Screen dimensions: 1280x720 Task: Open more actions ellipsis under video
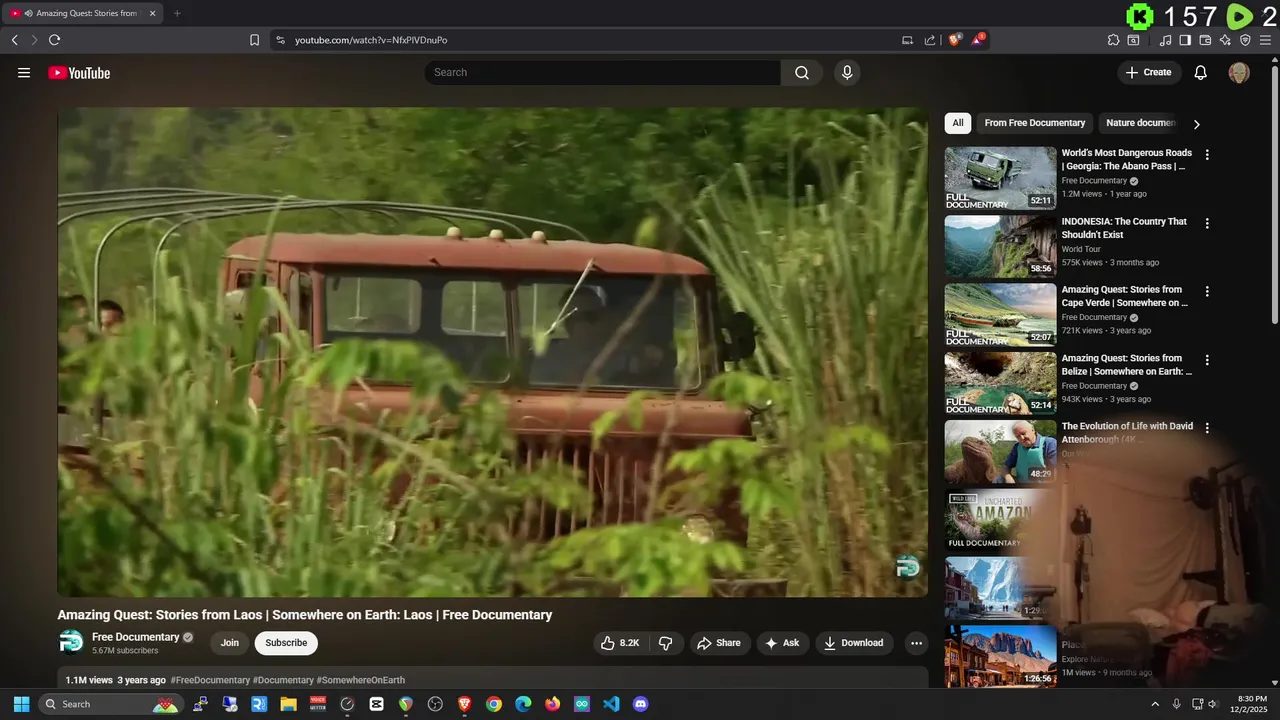(x=916, y=643)
